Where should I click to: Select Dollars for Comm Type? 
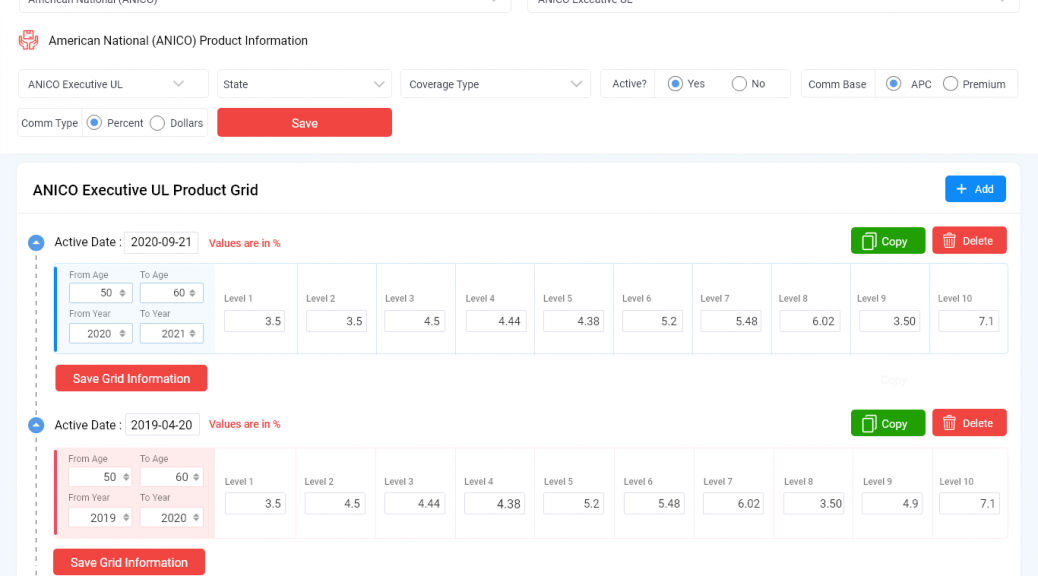(x=158, y=123)
